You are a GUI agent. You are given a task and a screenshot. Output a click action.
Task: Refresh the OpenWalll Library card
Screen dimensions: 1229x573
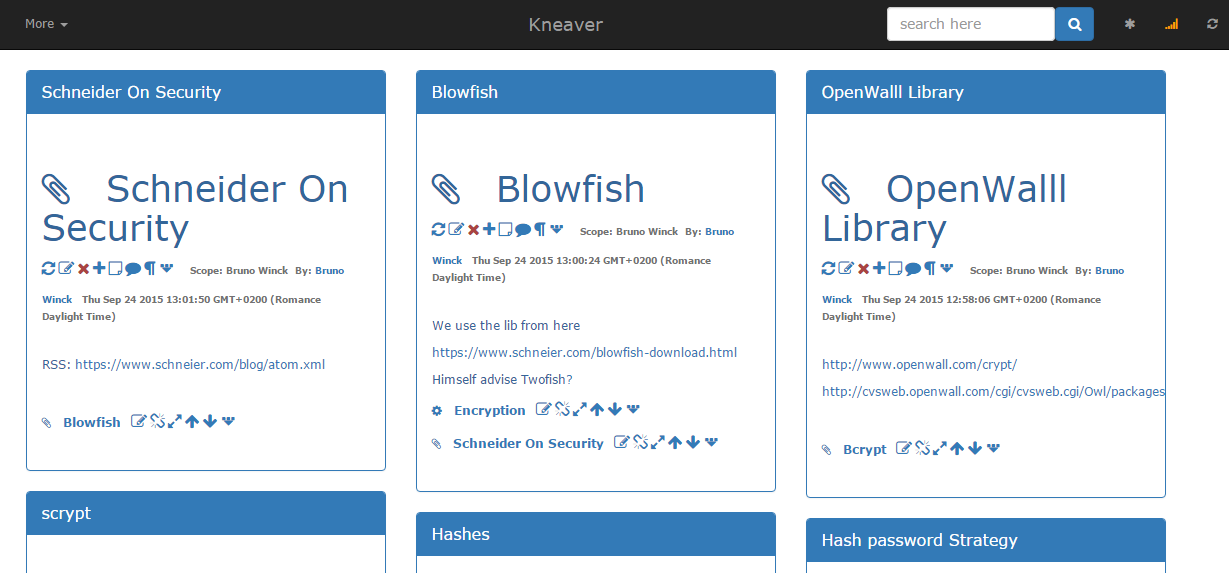click(x=828, y=268)
